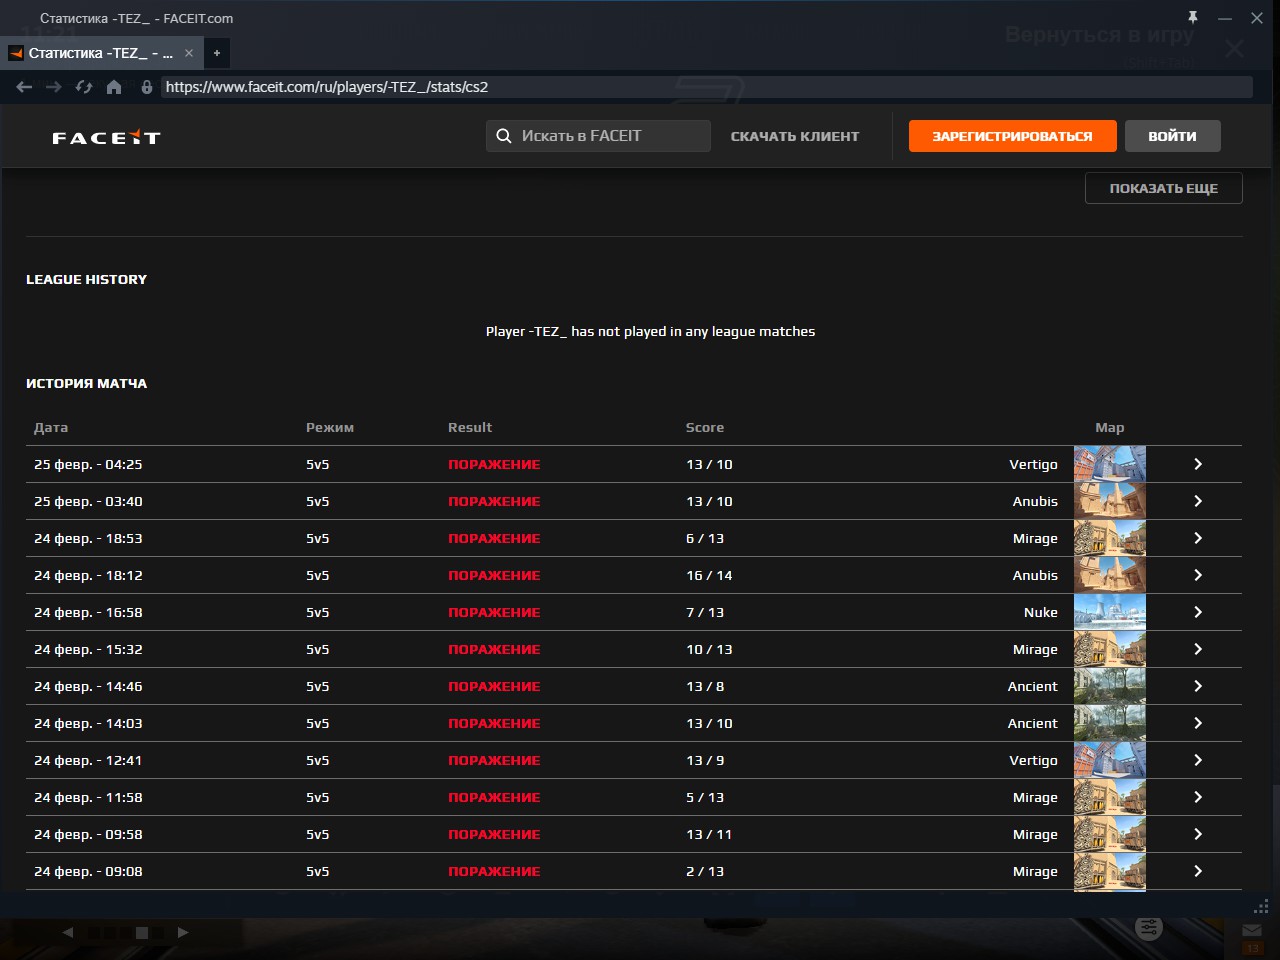Click the Дата column header
Viewport: 1280px width, 960px height.
click(51, 428)
